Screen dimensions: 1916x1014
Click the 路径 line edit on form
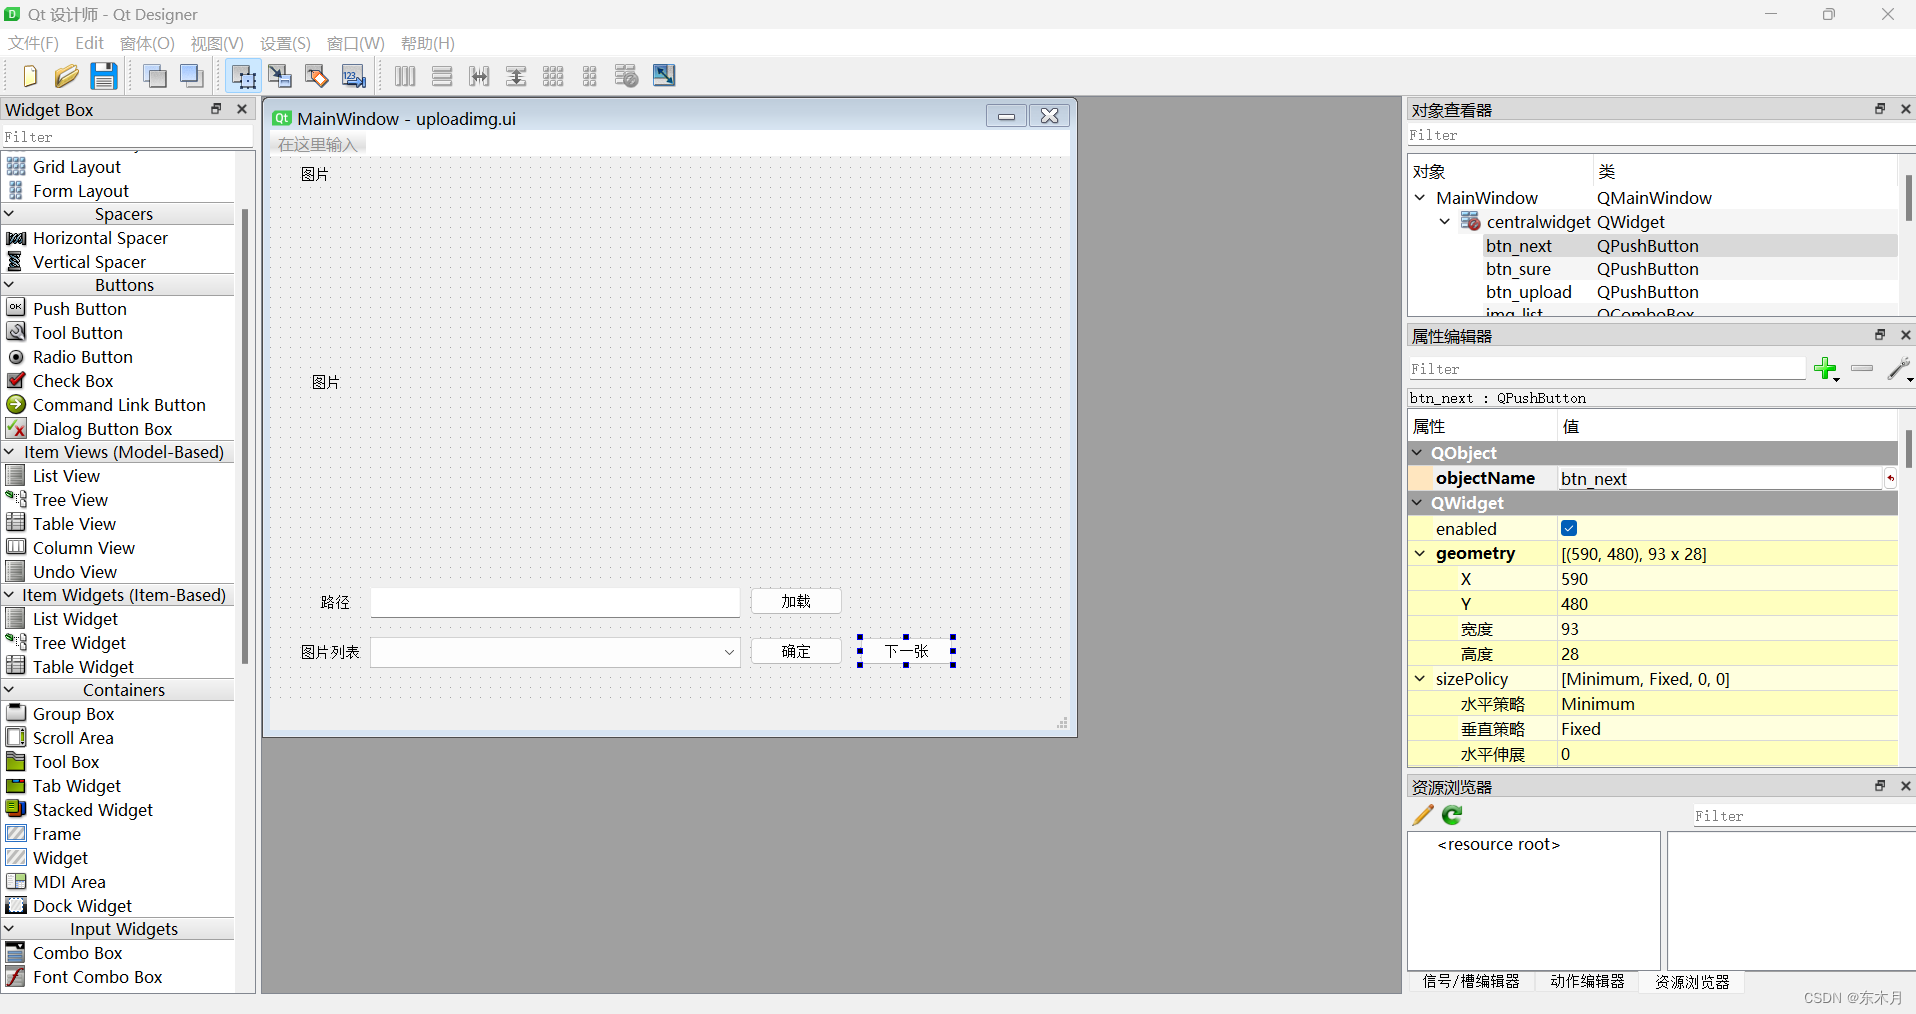click(x=555, y=602)
